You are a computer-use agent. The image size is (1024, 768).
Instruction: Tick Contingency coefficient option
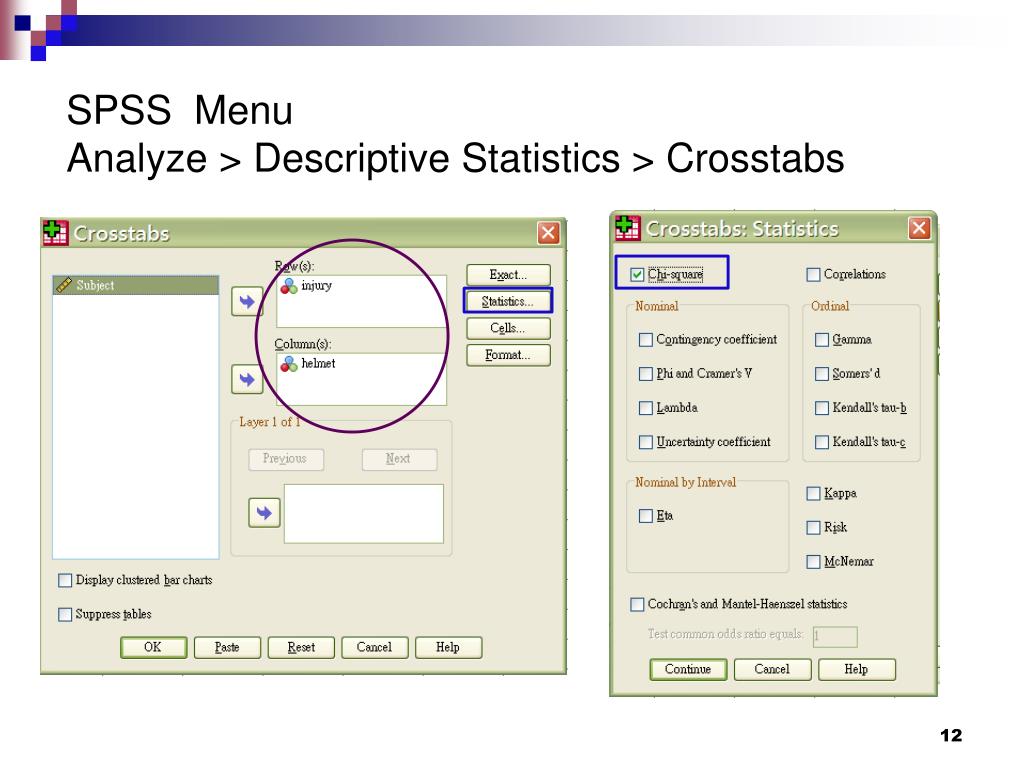tap(646, 340)
